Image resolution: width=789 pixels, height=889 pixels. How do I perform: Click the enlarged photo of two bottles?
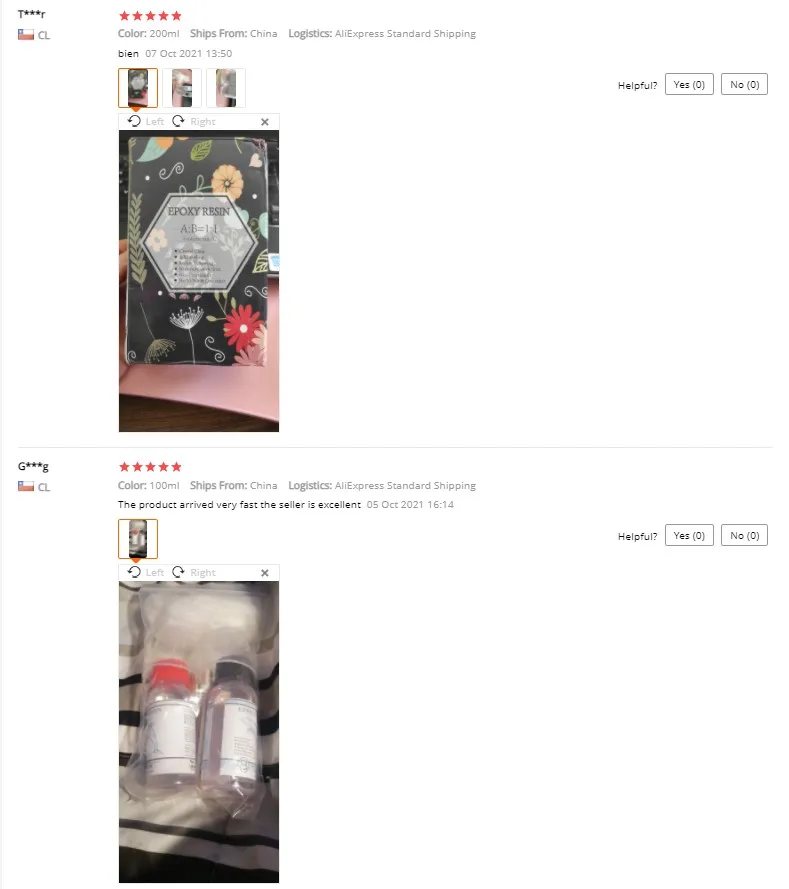pos(199,732)
